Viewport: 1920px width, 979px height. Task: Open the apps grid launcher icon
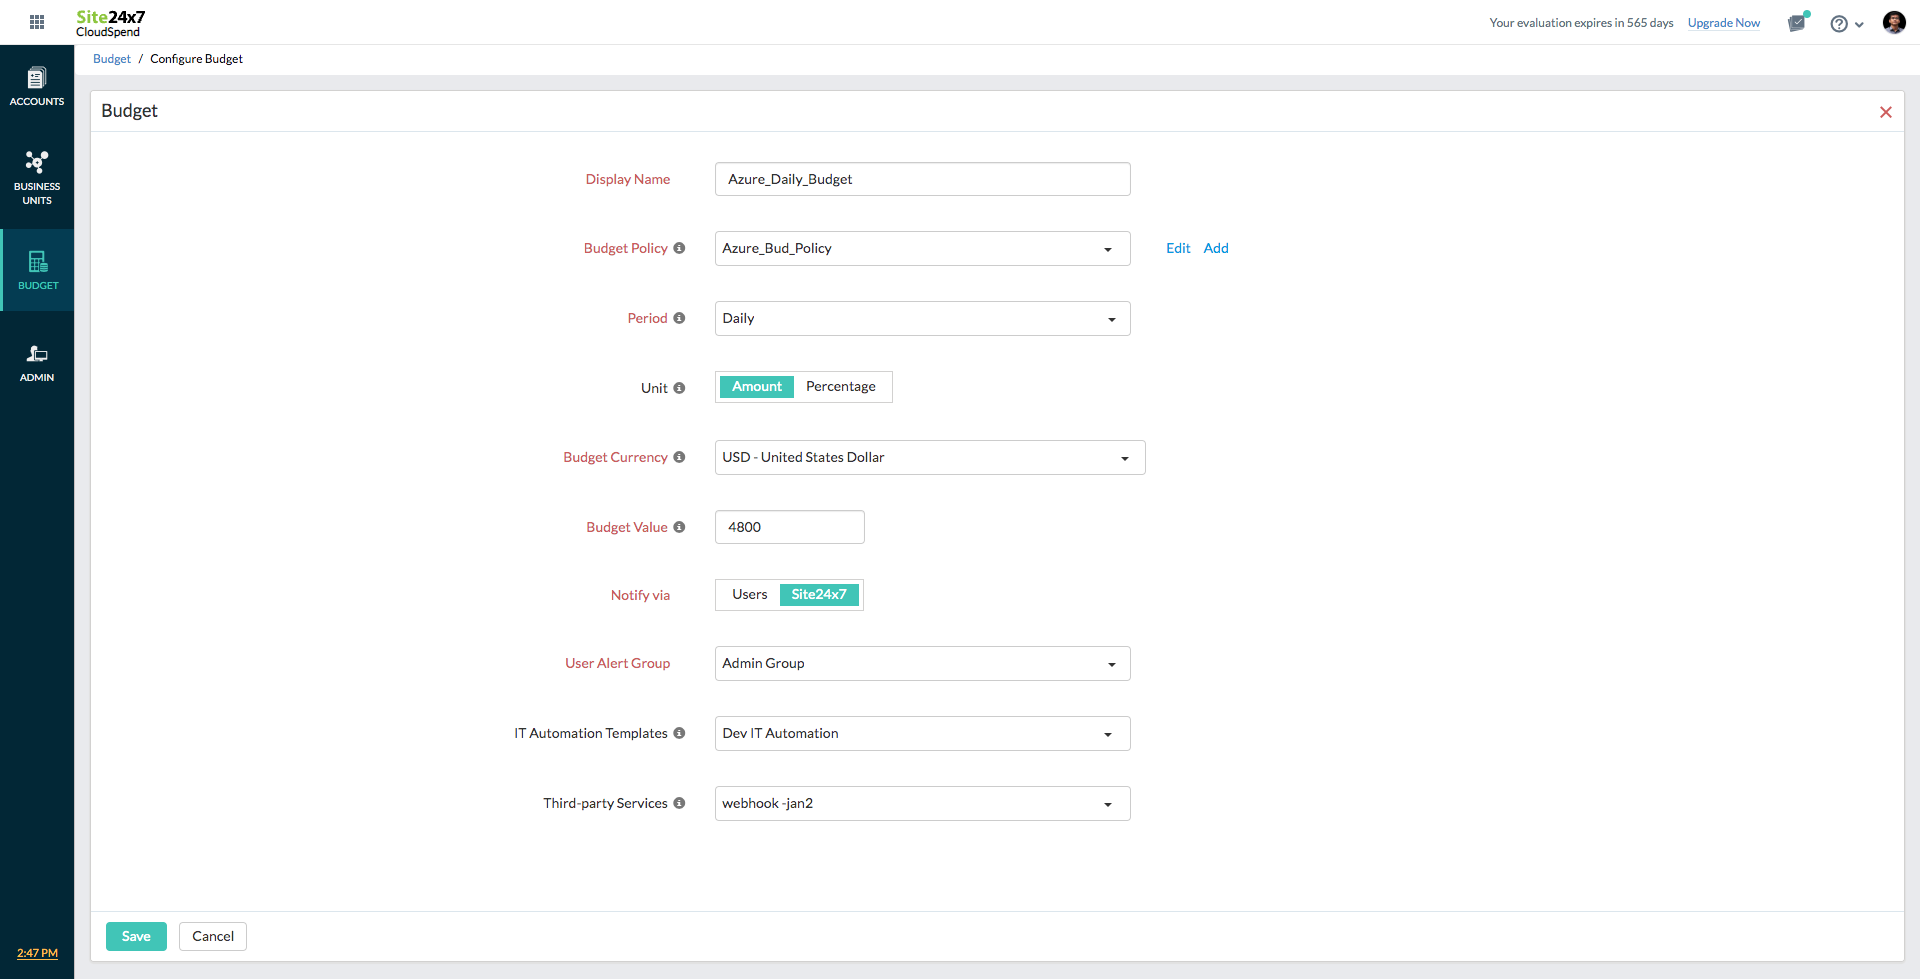pos(37,22)
